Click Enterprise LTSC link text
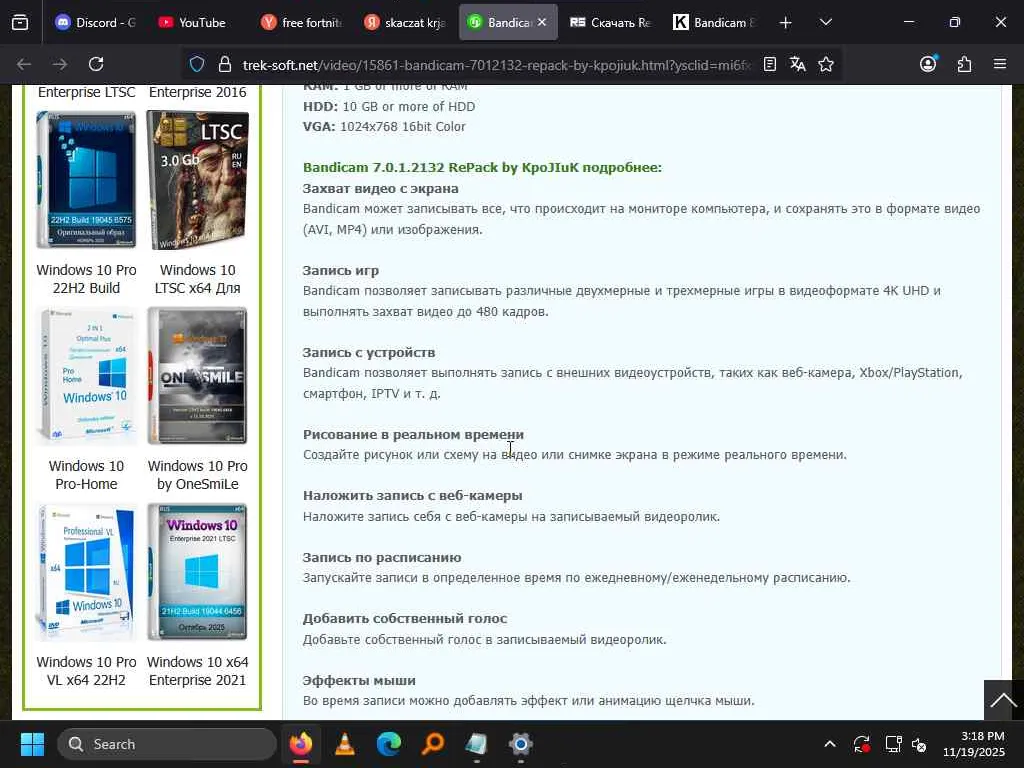Screen dimensions: 1024x768 pos(86,92)
